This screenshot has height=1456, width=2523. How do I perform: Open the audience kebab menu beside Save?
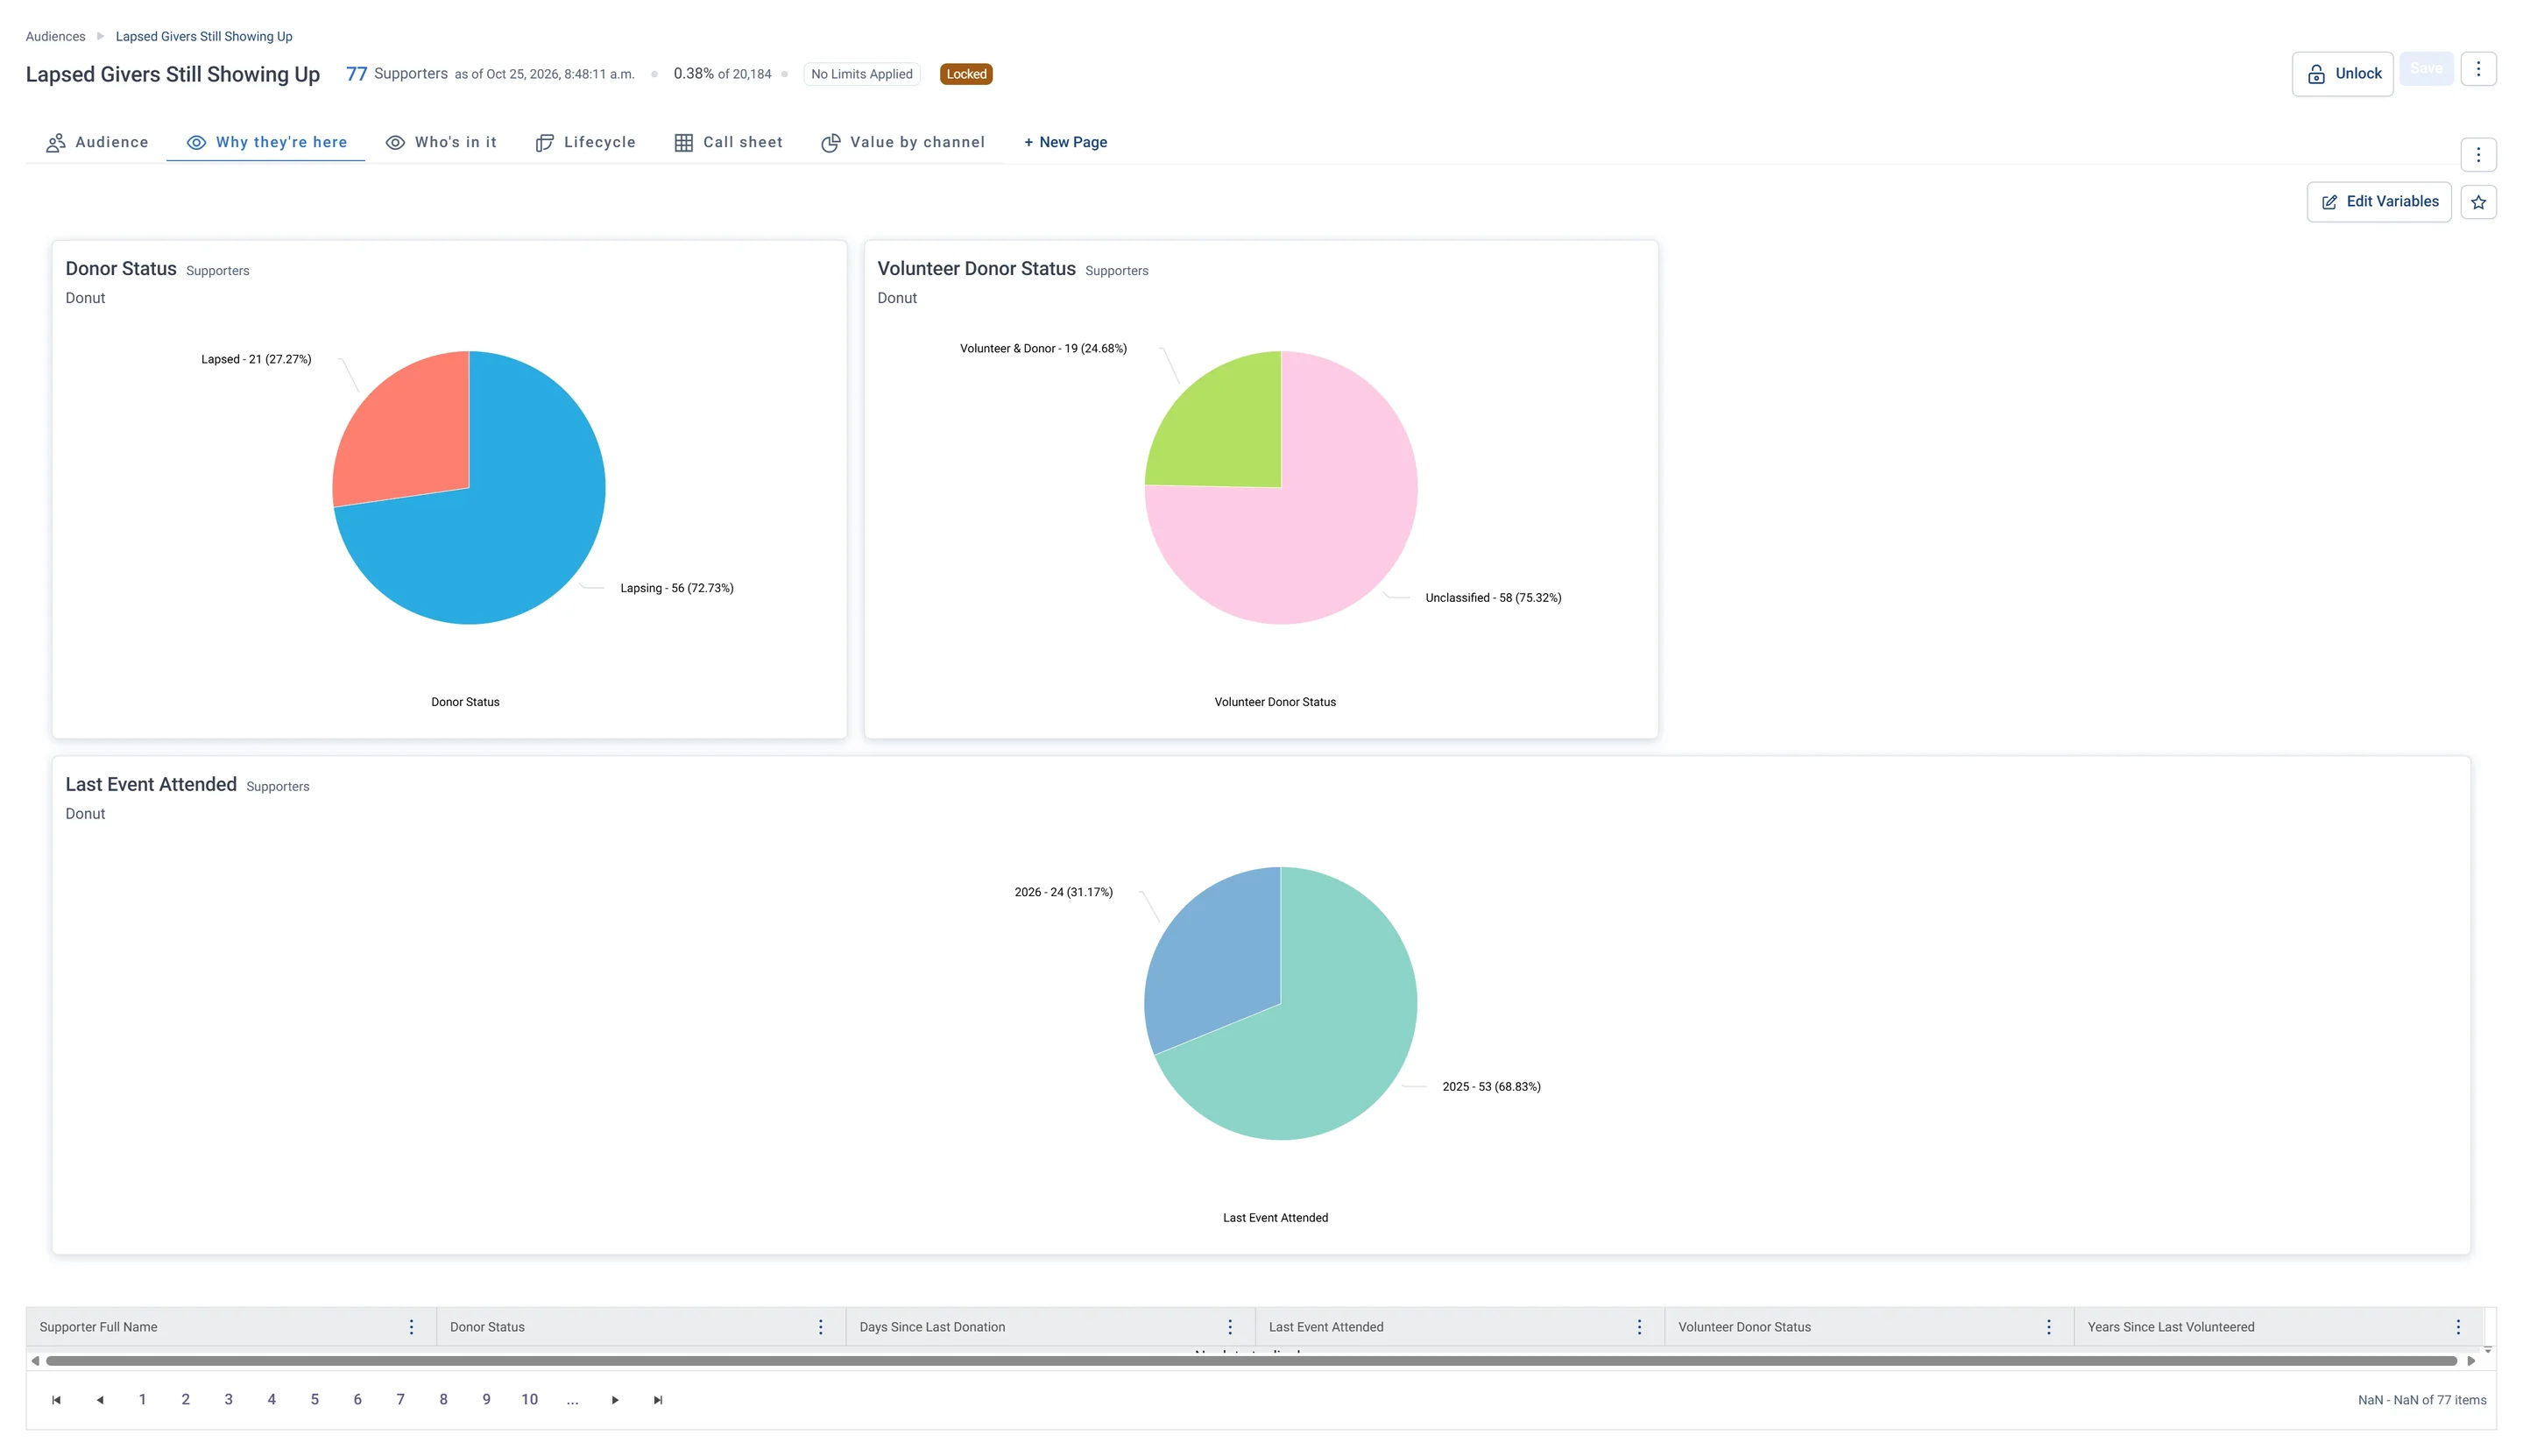2477,69
